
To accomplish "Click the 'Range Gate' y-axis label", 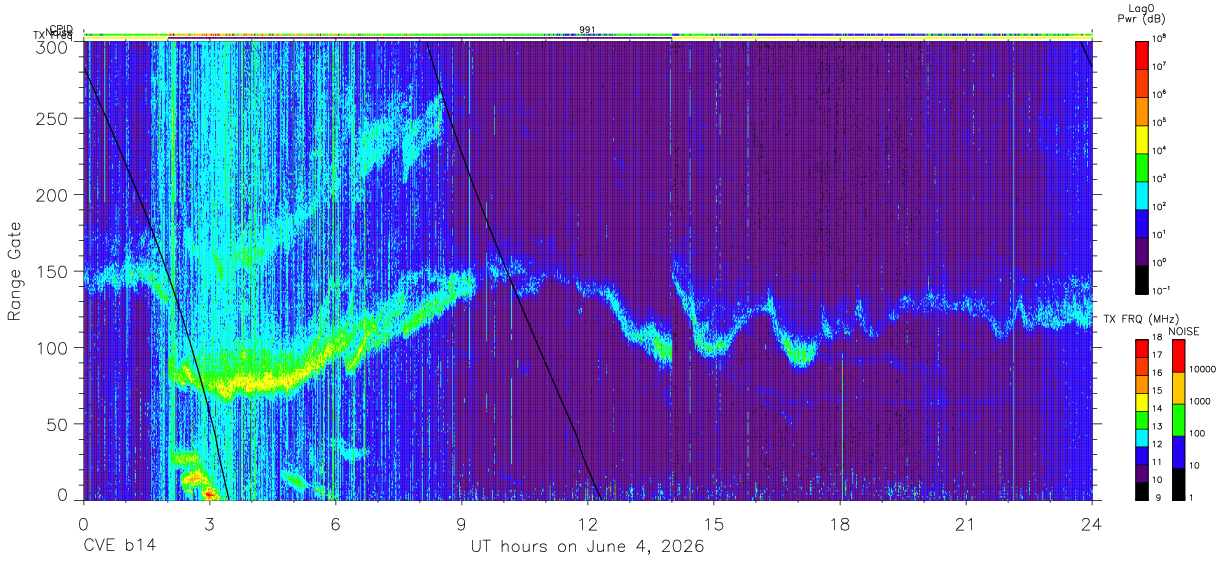I will click(x=16, y=270).
